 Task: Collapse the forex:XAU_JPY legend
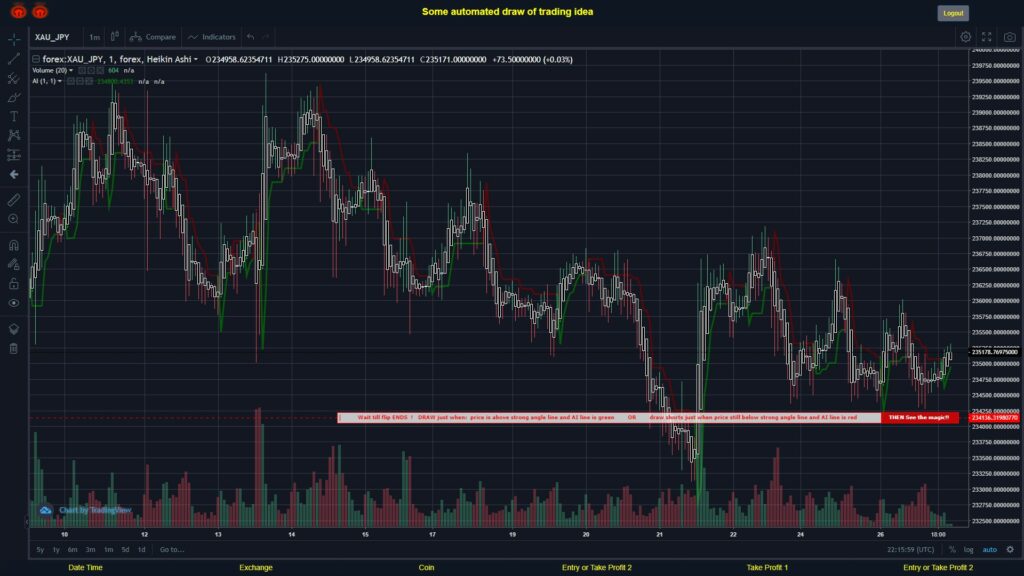click(x=36, y=59)
